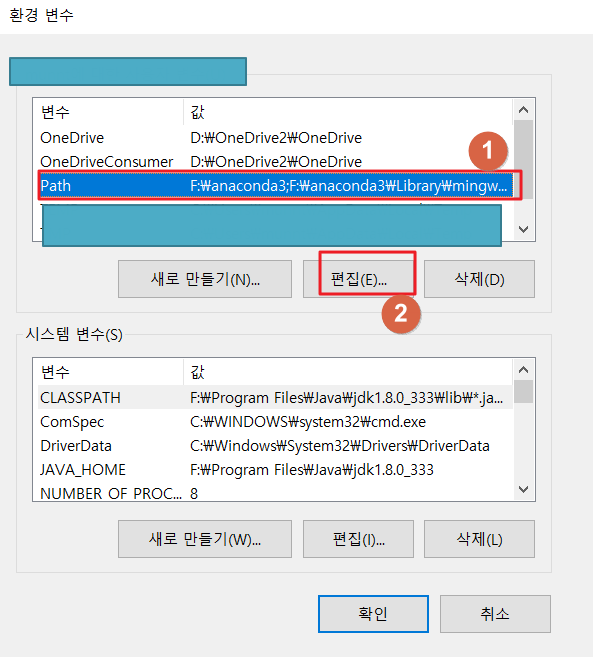Click the user list 변수 column header
Screen dimensions: 593x657
[x=110, y=112]
